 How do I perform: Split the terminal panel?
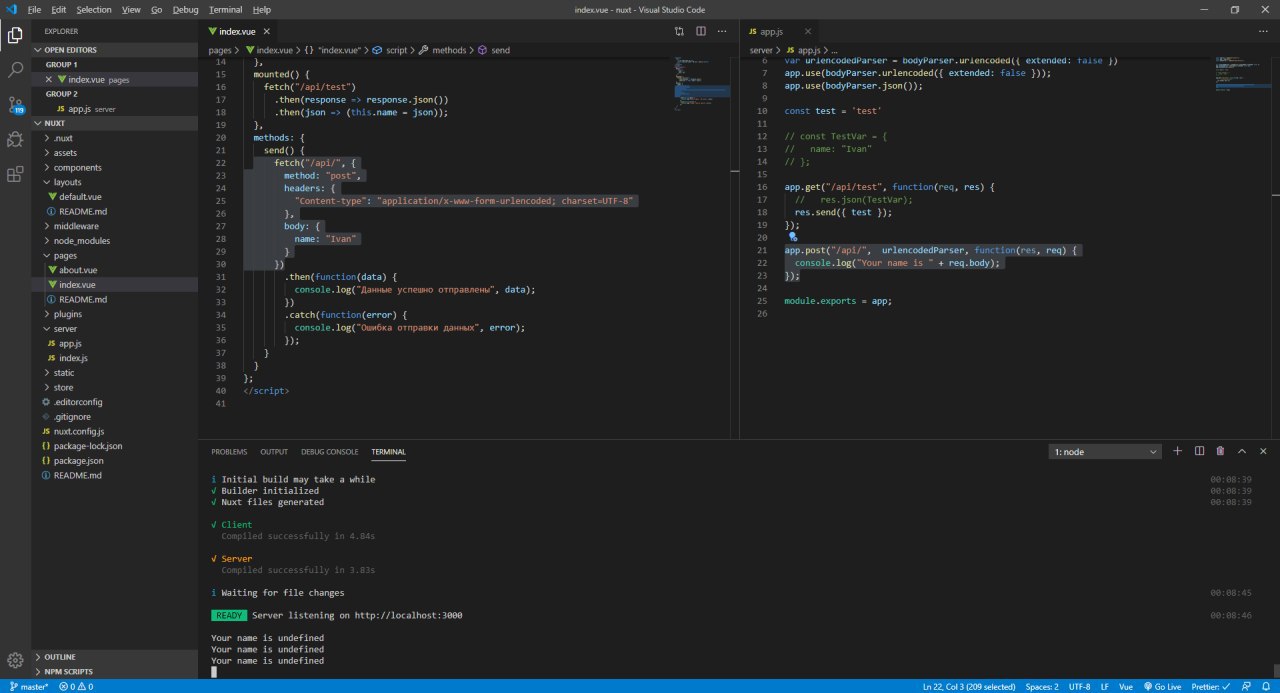[1199, 451]
